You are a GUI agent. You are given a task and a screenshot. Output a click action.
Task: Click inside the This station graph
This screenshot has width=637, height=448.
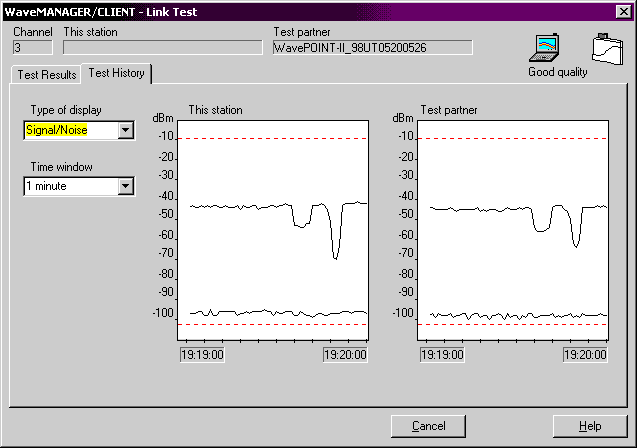(272, 230)
